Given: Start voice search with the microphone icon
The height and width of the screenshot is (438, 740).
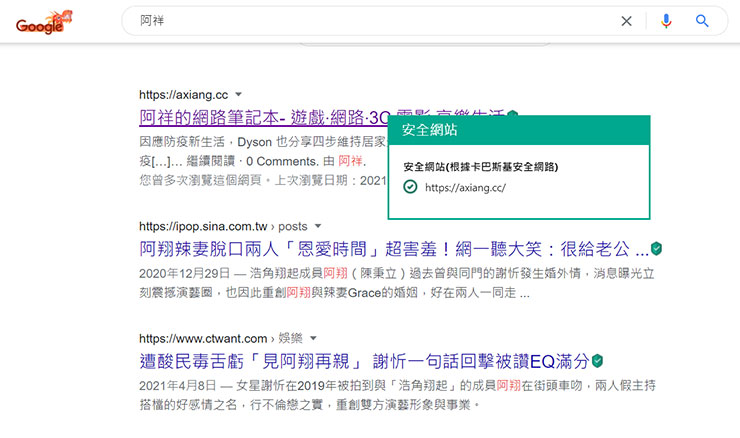Looking at the screenshot, I should click(666, 21).
